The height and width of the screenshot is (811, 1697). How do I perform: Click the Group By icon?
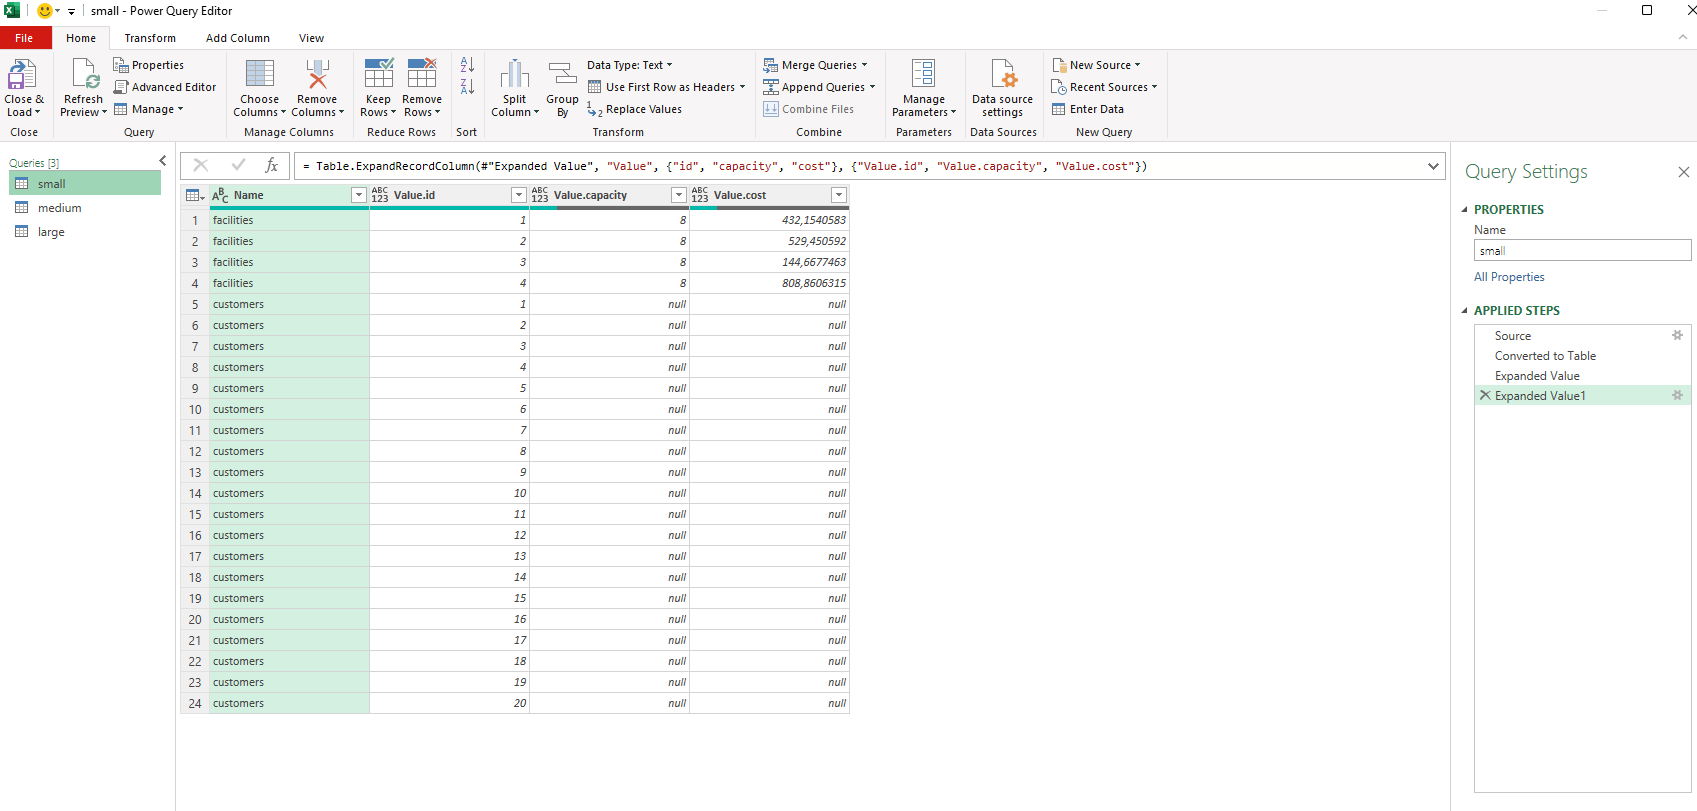562,74
